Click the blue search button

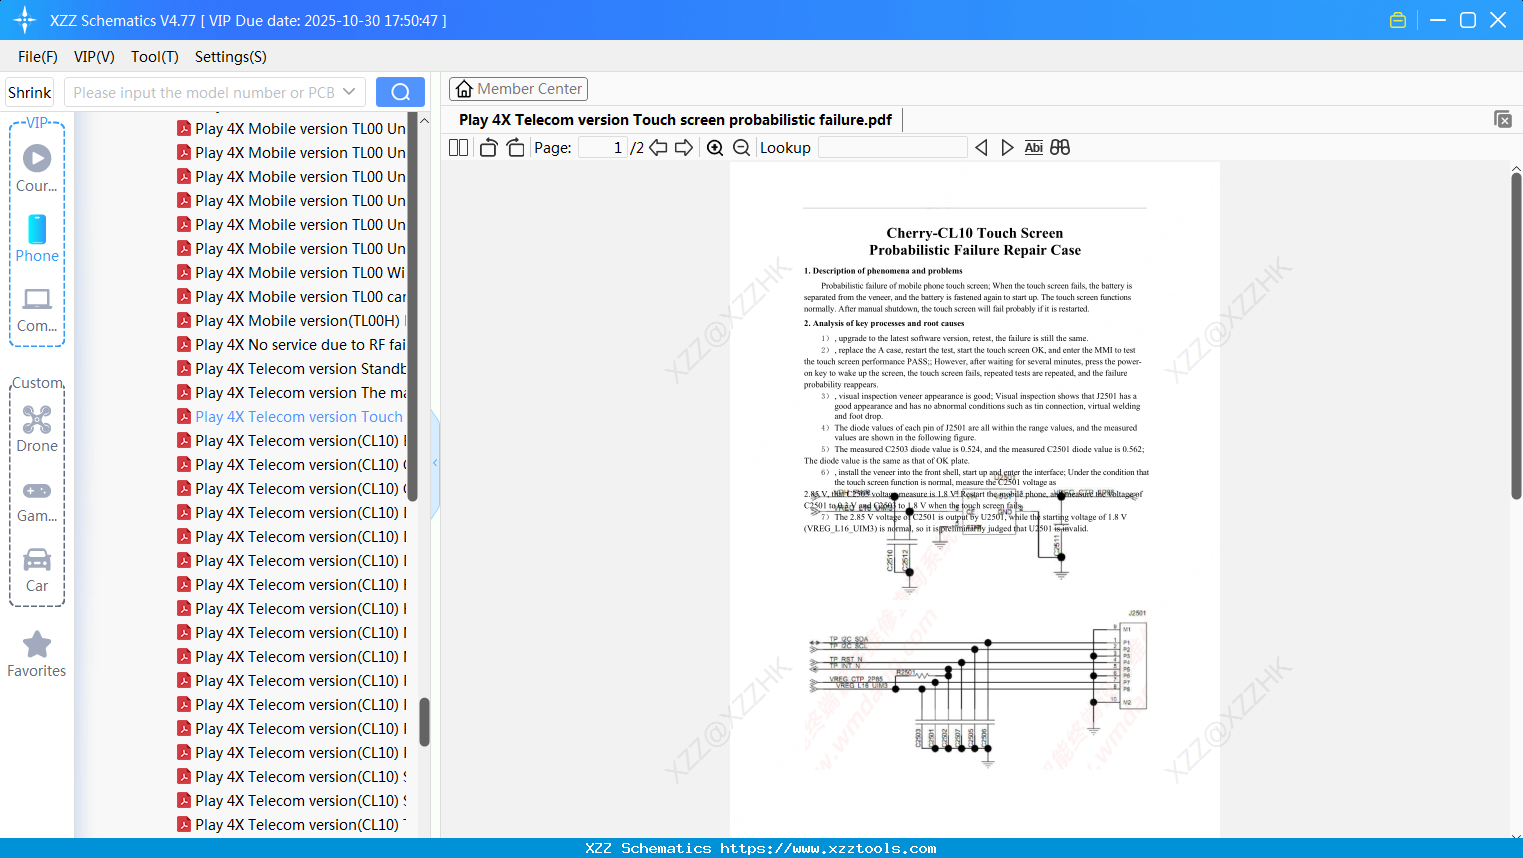point(400,92)
